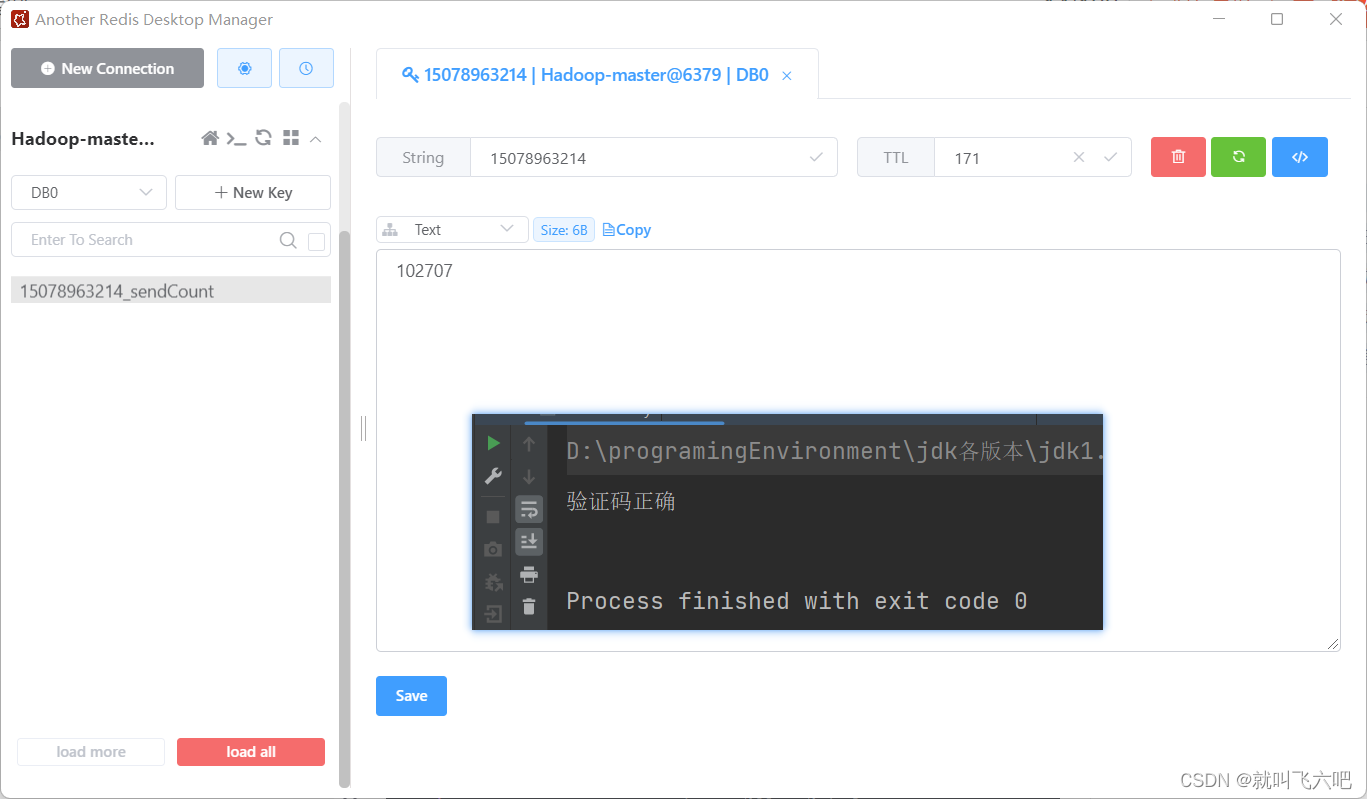Click the panel splitter handle
1367x799 pixels.
tap(364, 428)
